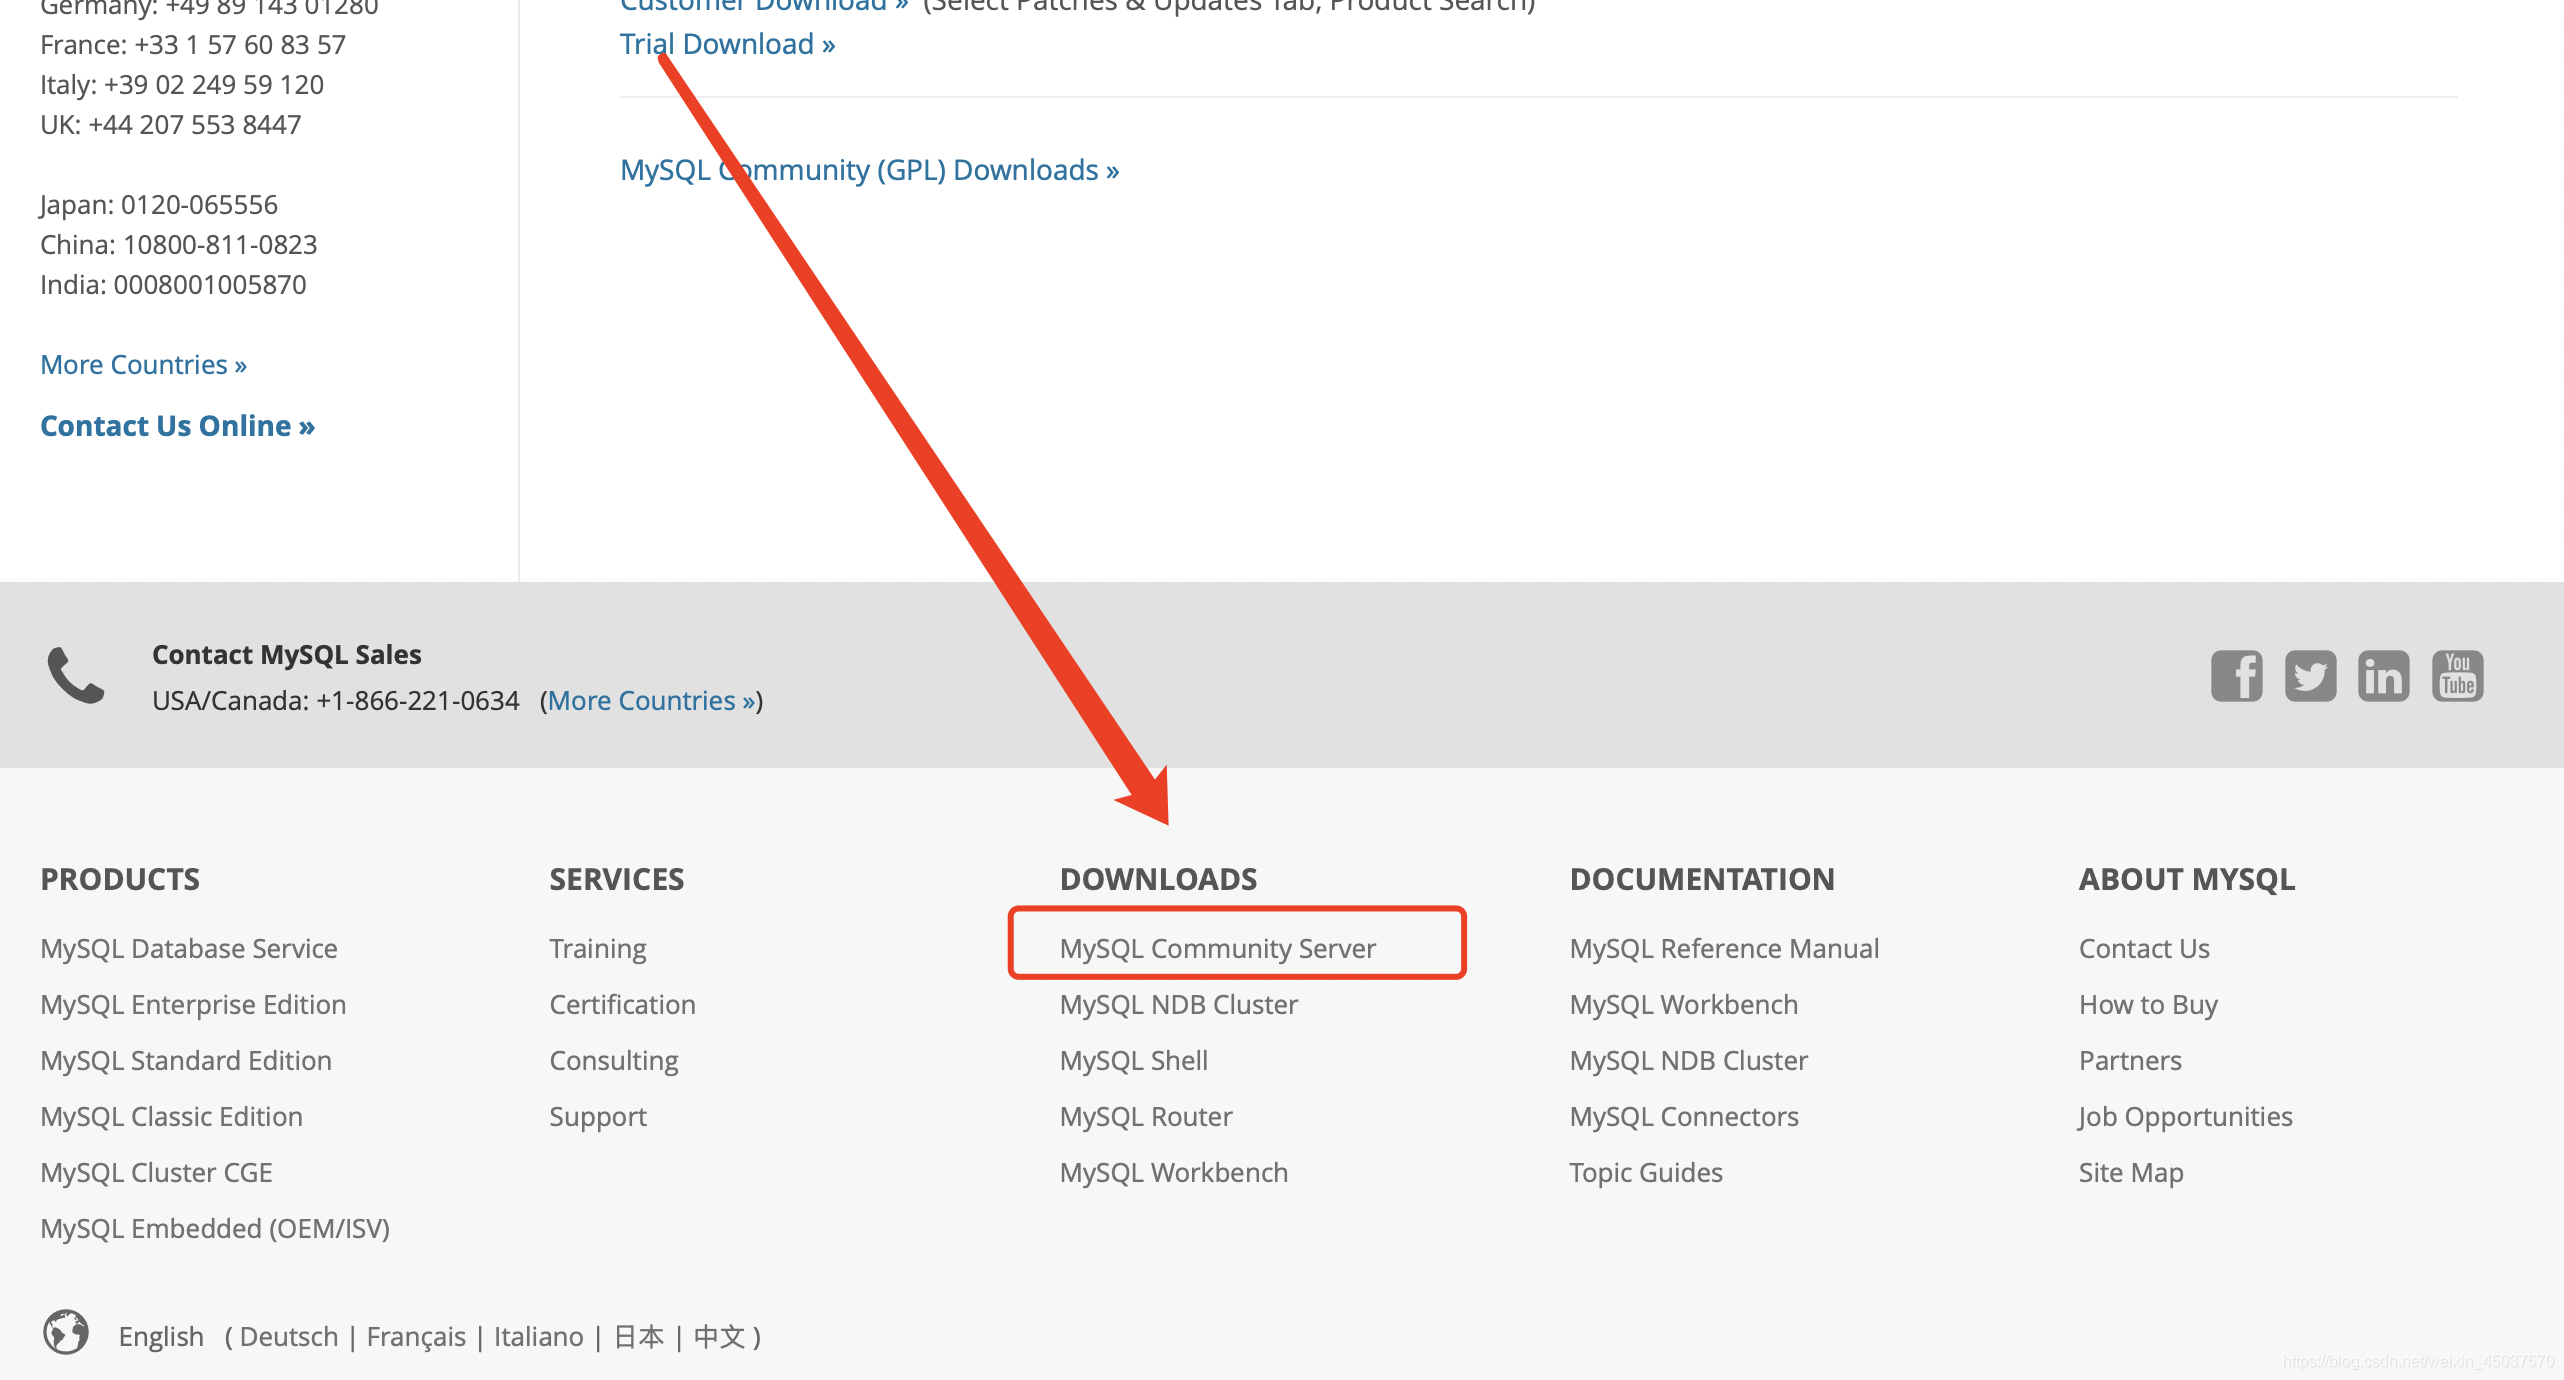The height and width of the screenshot is (1380, 2564).
Task: Open the YouTube social icon
Action: tap(2458, 676)
